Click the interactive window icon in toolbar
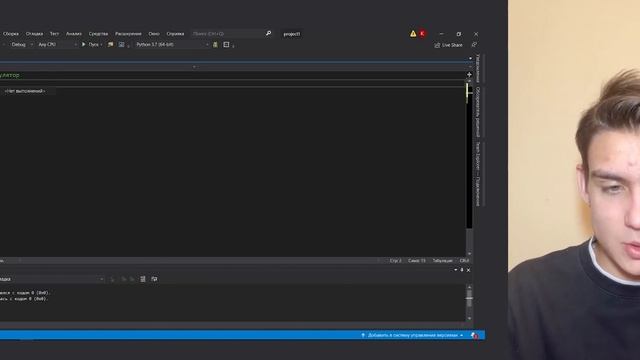640x360 pixels. [226, 44]
